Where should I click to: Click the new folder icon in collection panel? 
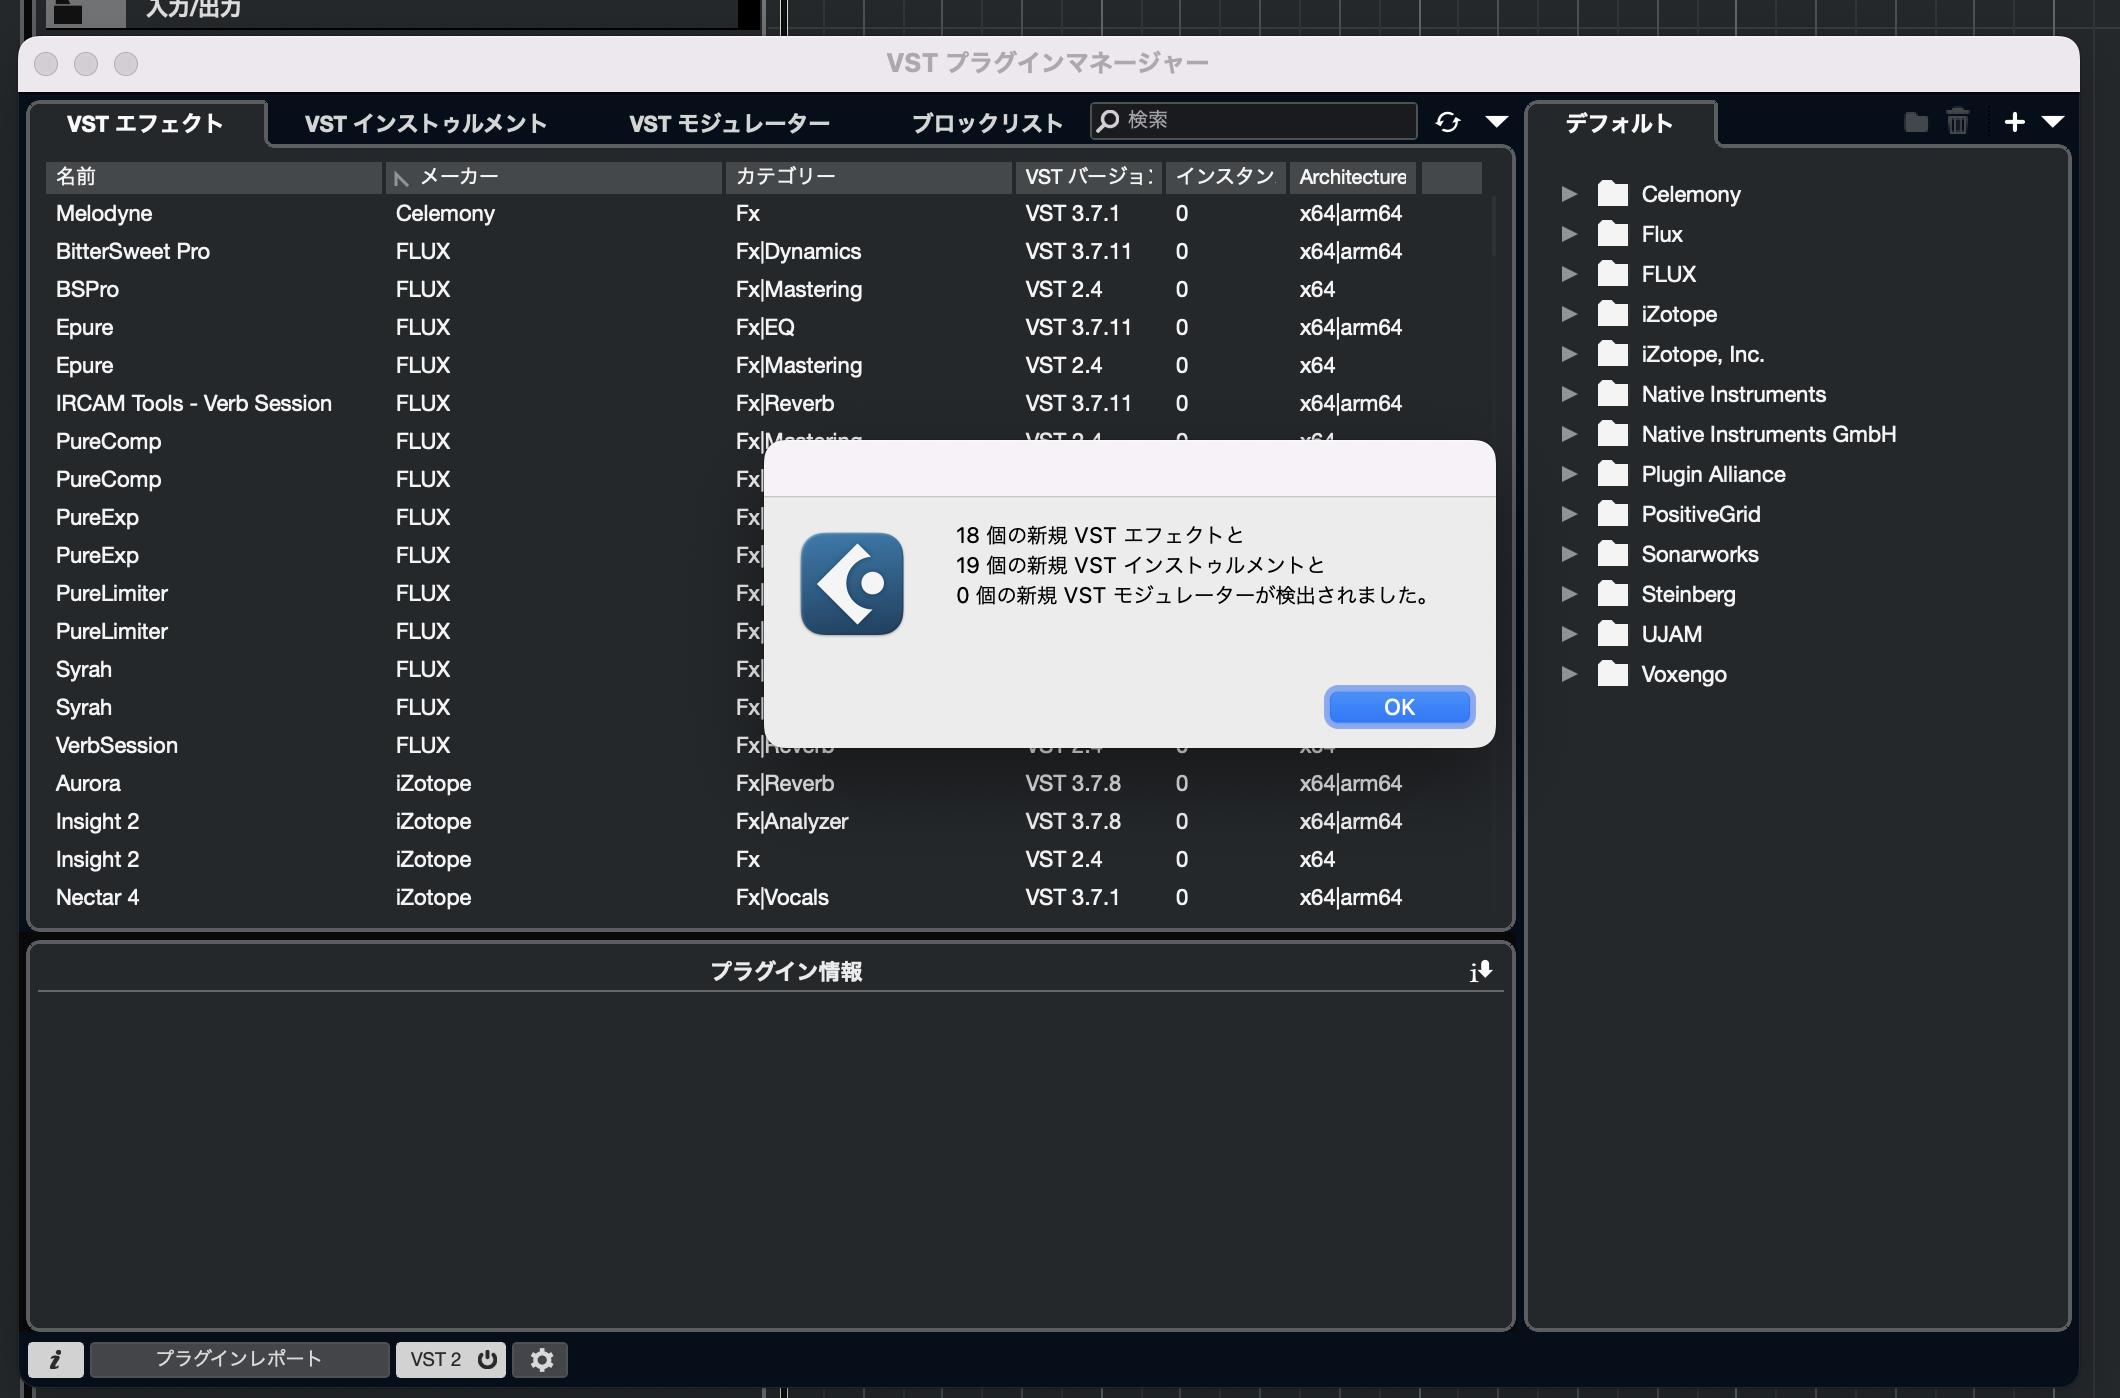pos(1916,122)
